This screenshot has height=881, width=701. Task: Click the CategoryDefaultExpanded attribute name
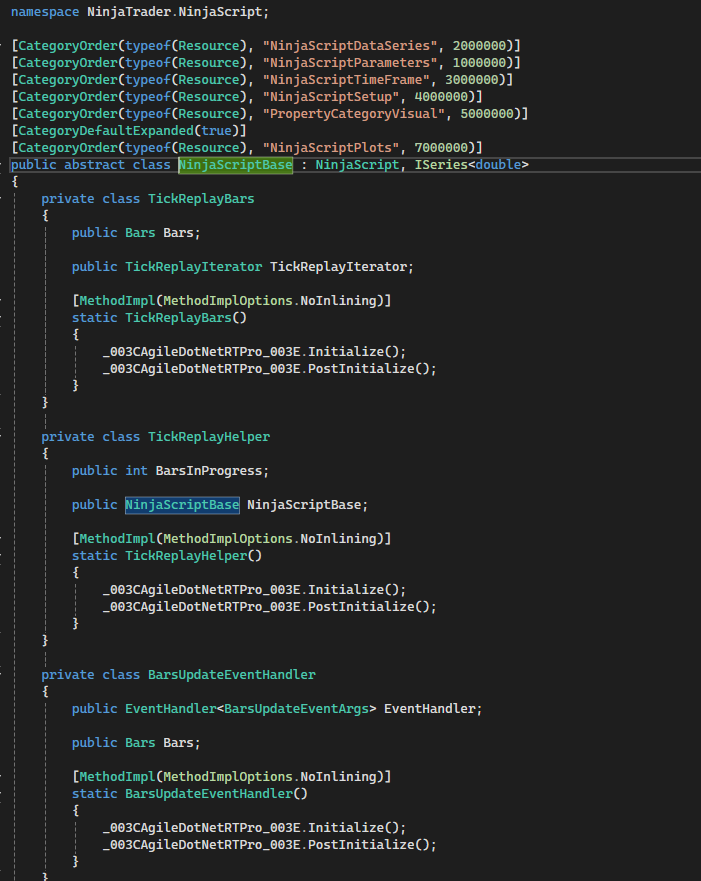106,130
